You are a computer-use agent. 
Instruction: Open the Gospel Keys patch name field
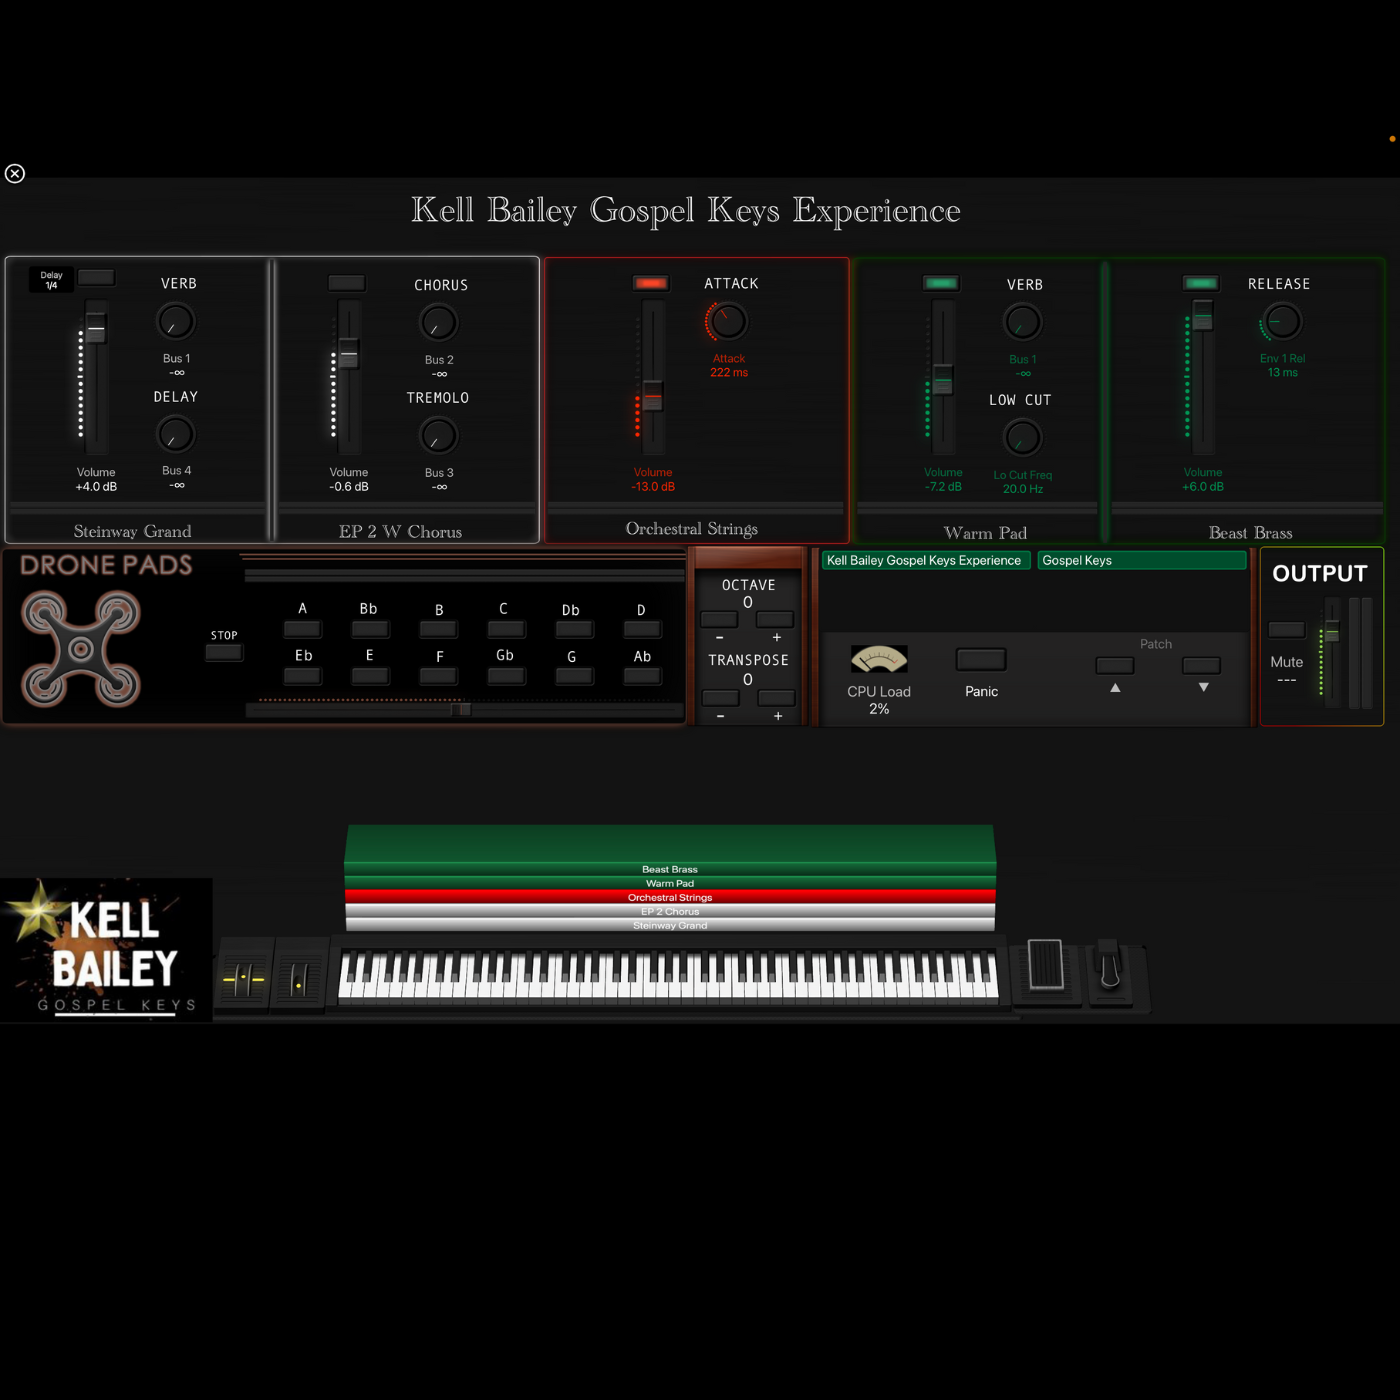[1142, 561]
